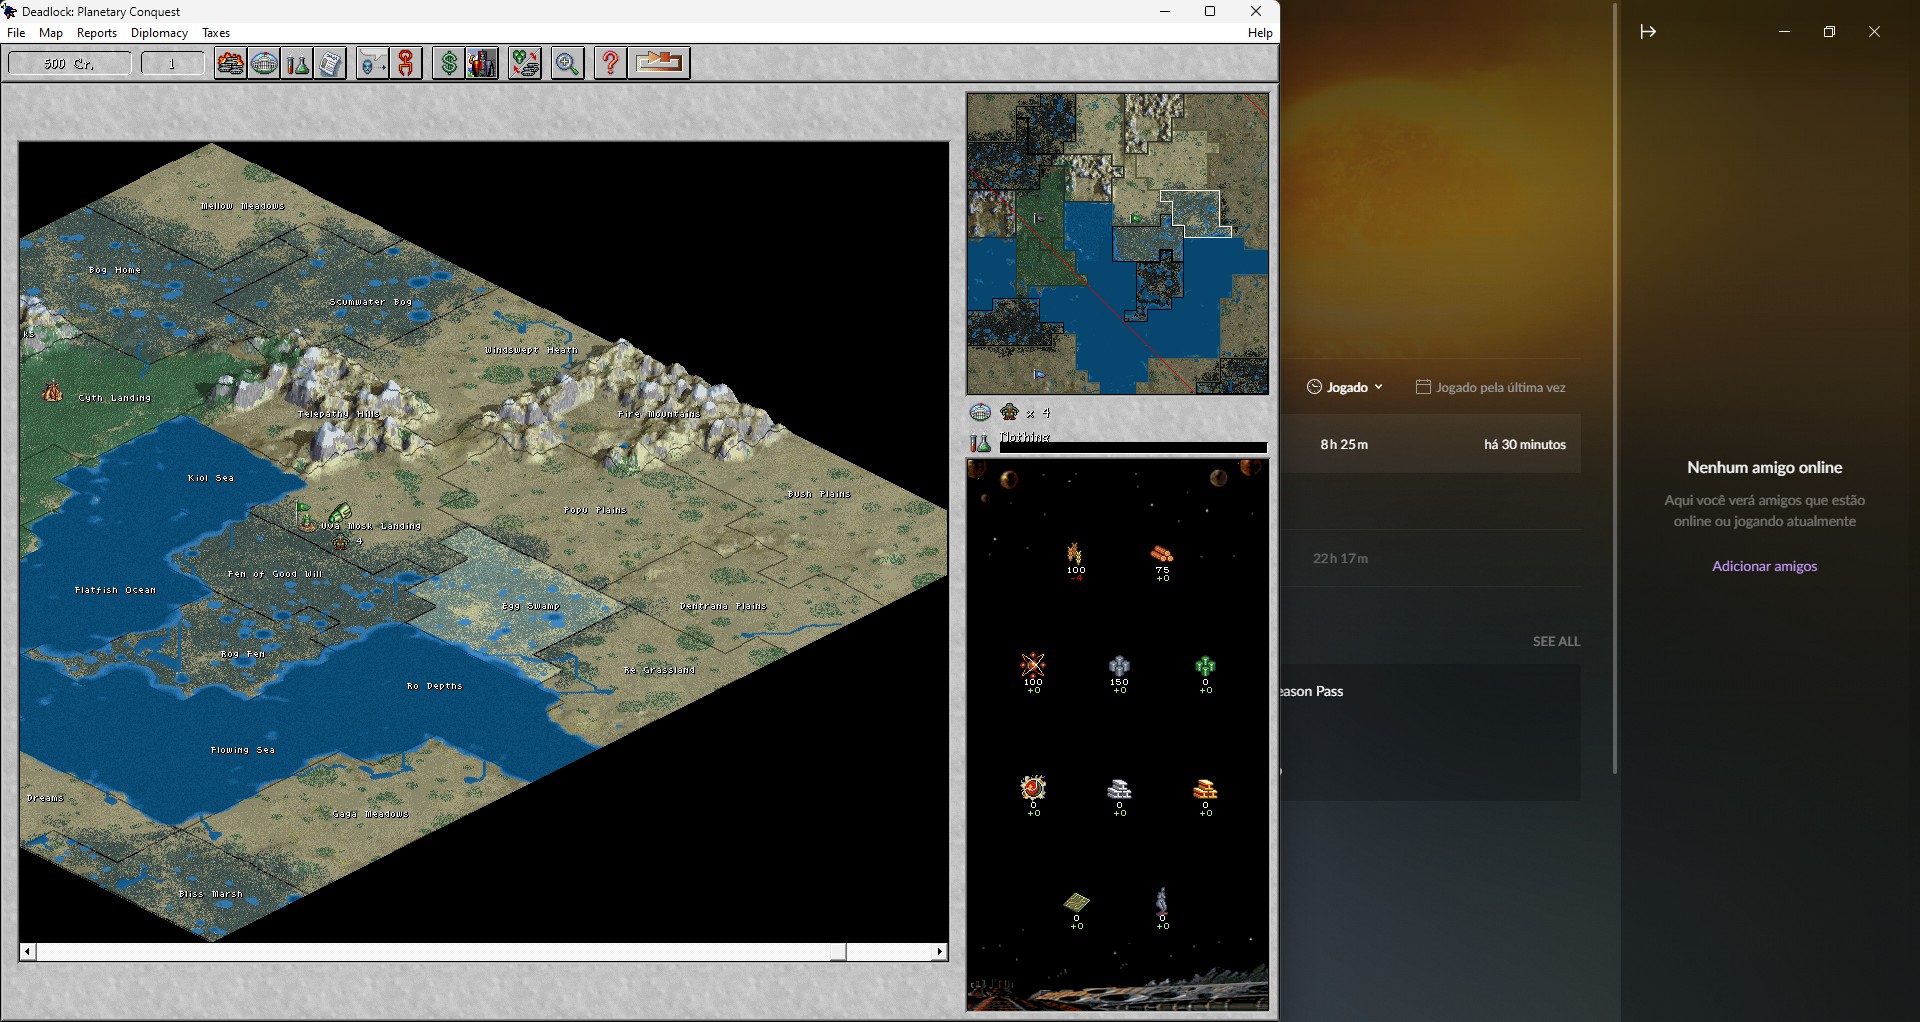Click the minimap overview
The width and height of the screenshot is (1920, 1022).
pyautogui.click(x=1117, y=244)
